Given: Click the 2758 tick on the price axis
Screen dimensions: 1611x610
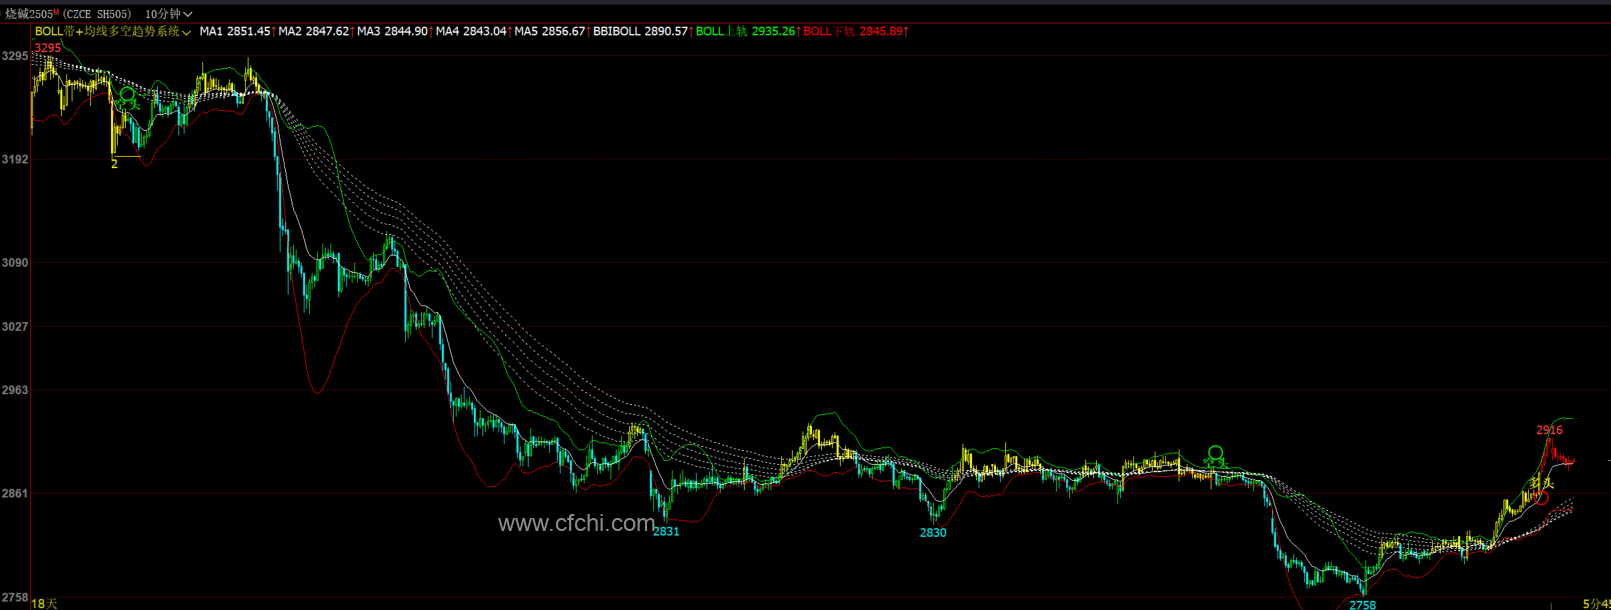Looking at the screenshot, I should point(15,597).
